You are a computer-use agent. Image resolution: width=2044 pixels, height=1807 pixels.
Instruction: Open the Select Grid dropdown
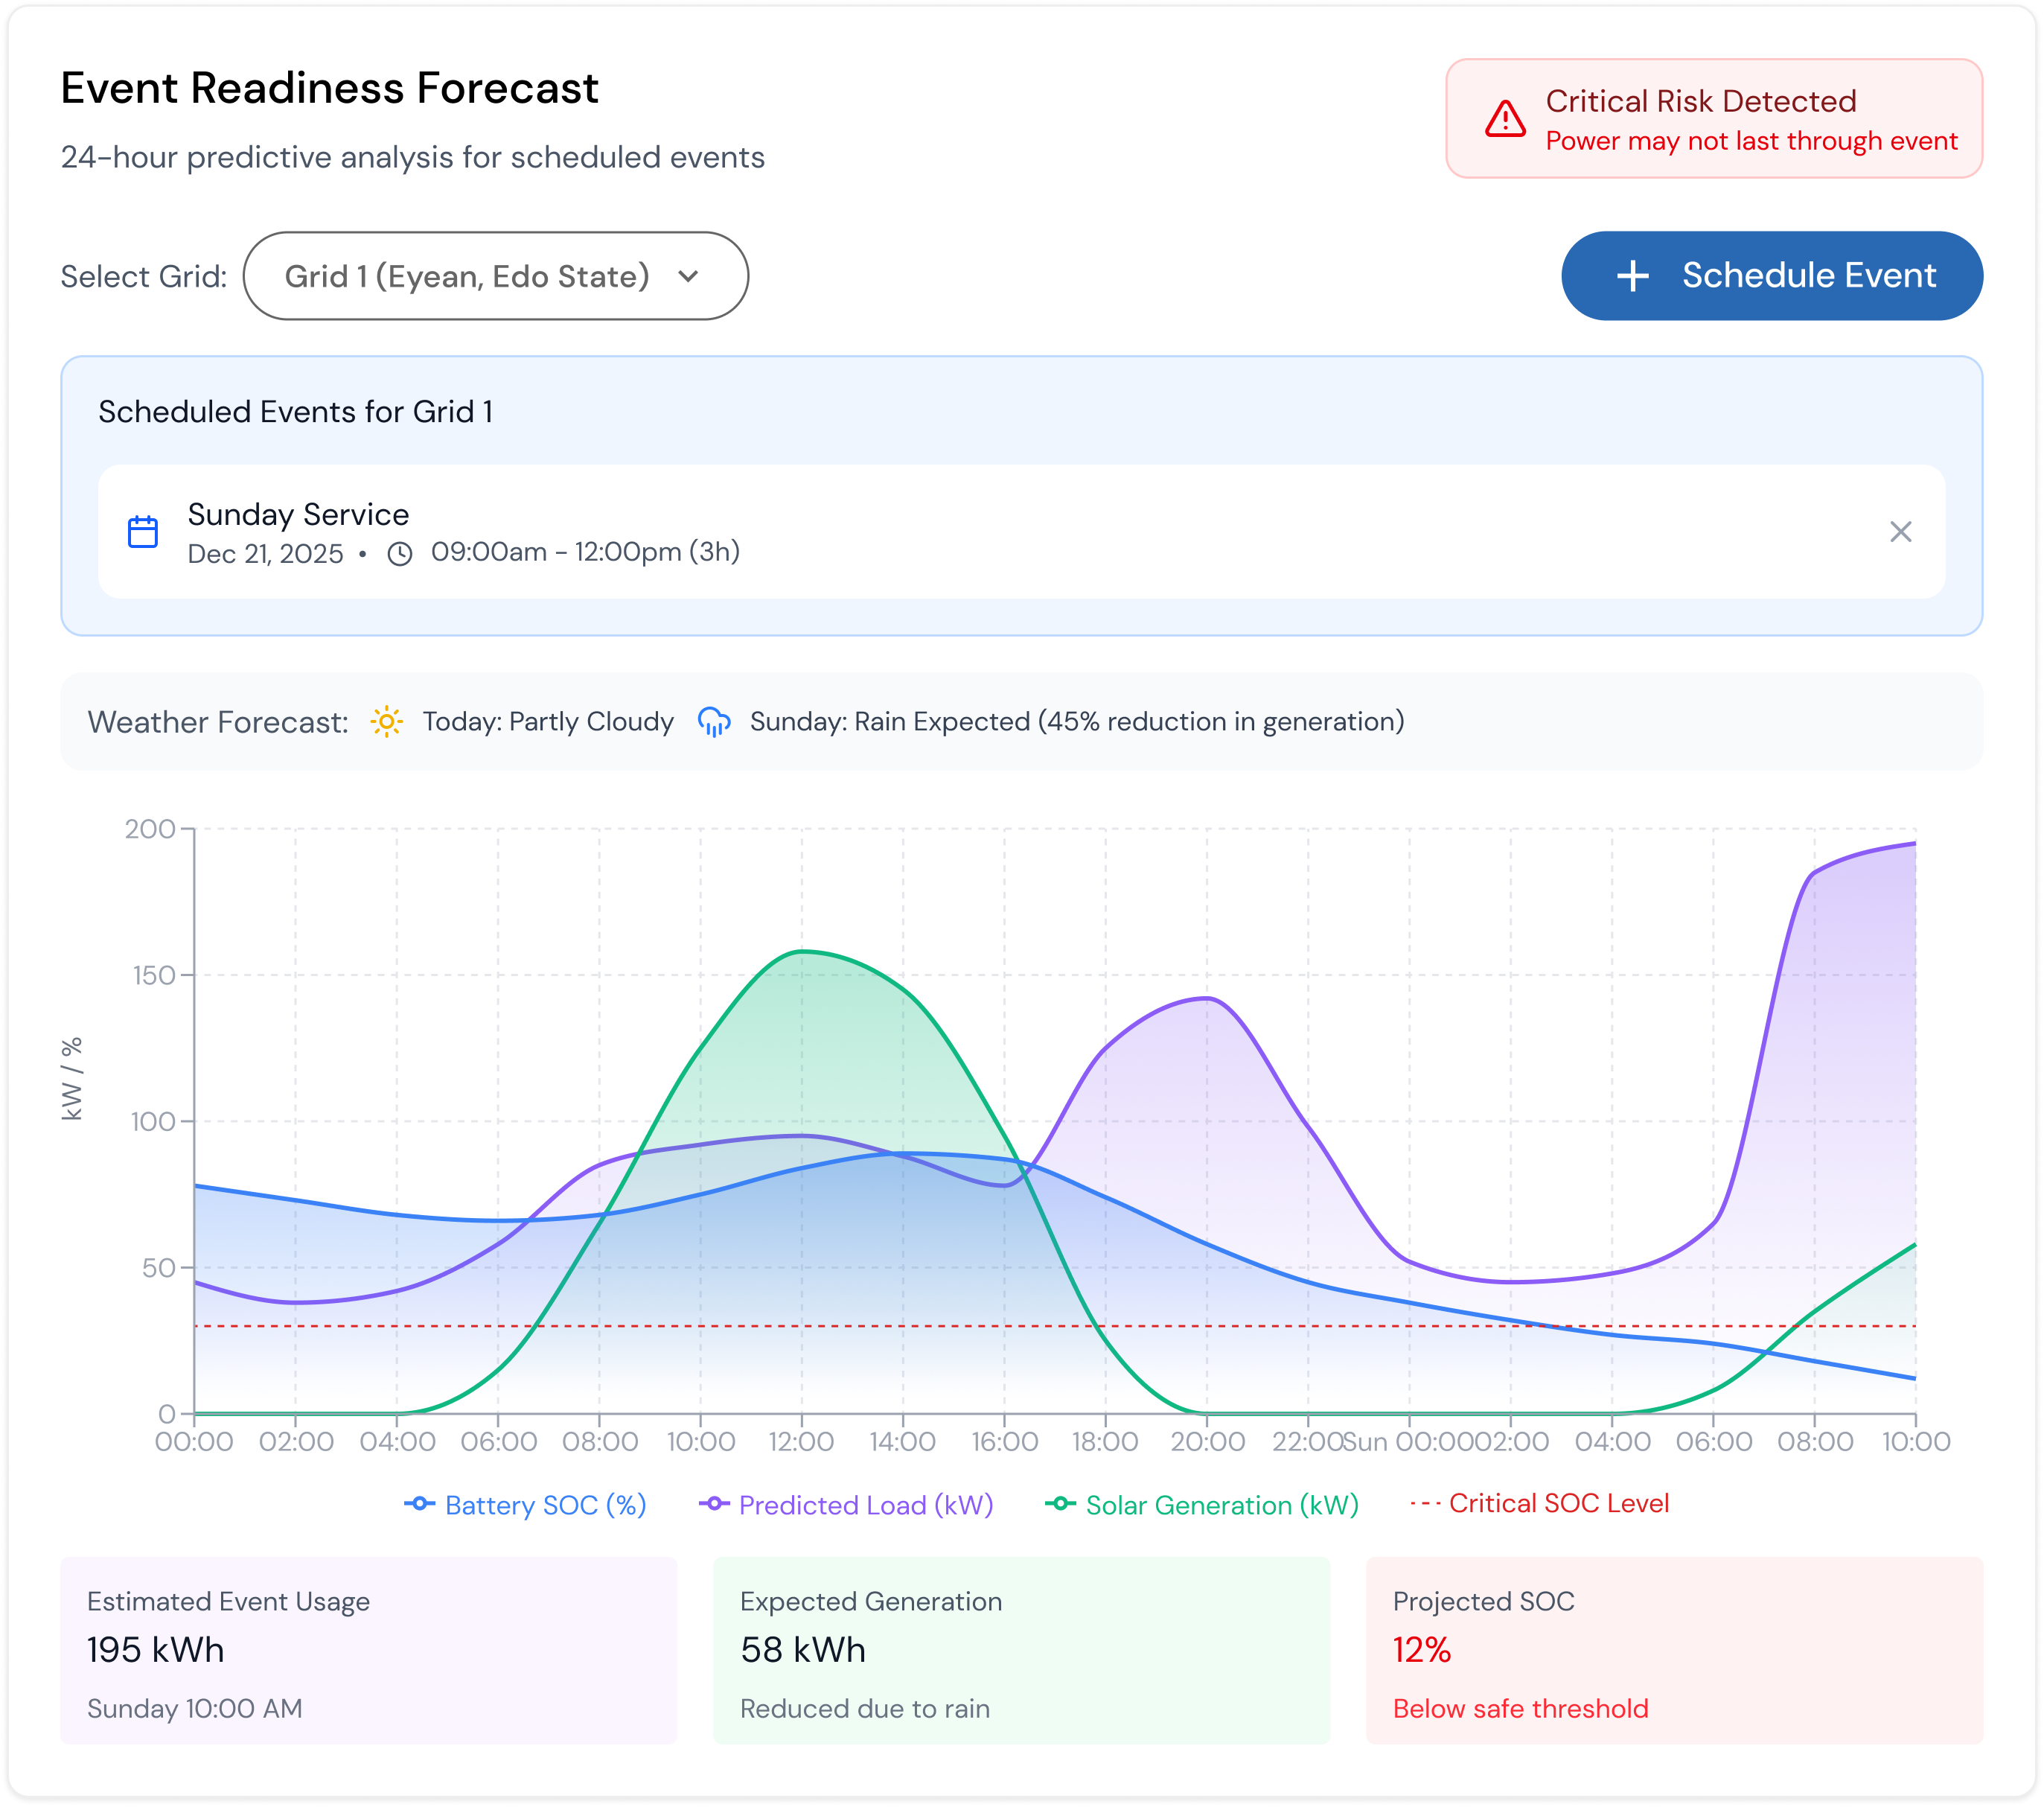495,276
